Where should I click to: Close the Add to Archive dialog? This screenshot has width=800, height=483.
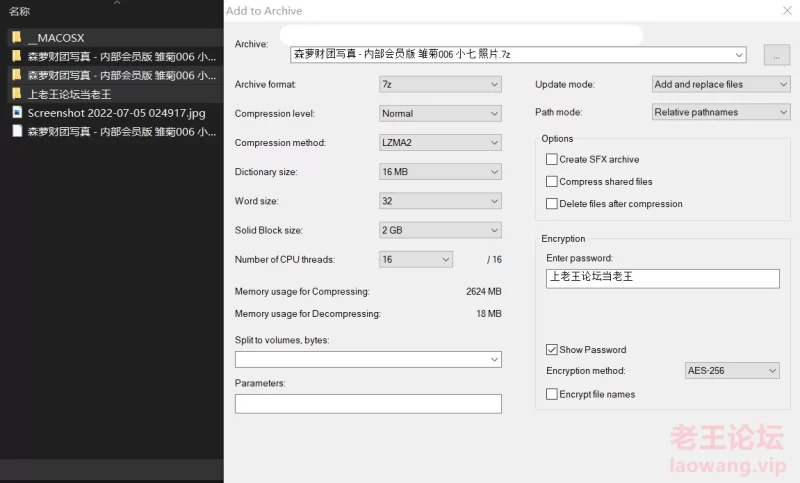(783, 11)
